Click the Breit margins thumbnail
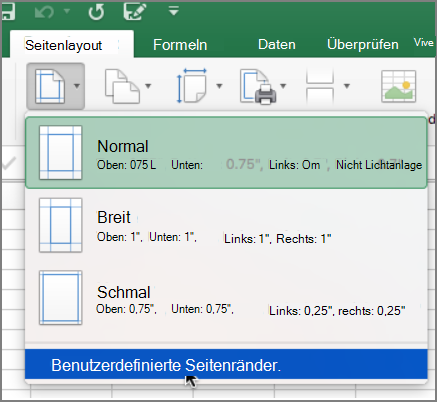 click(61, 225)
